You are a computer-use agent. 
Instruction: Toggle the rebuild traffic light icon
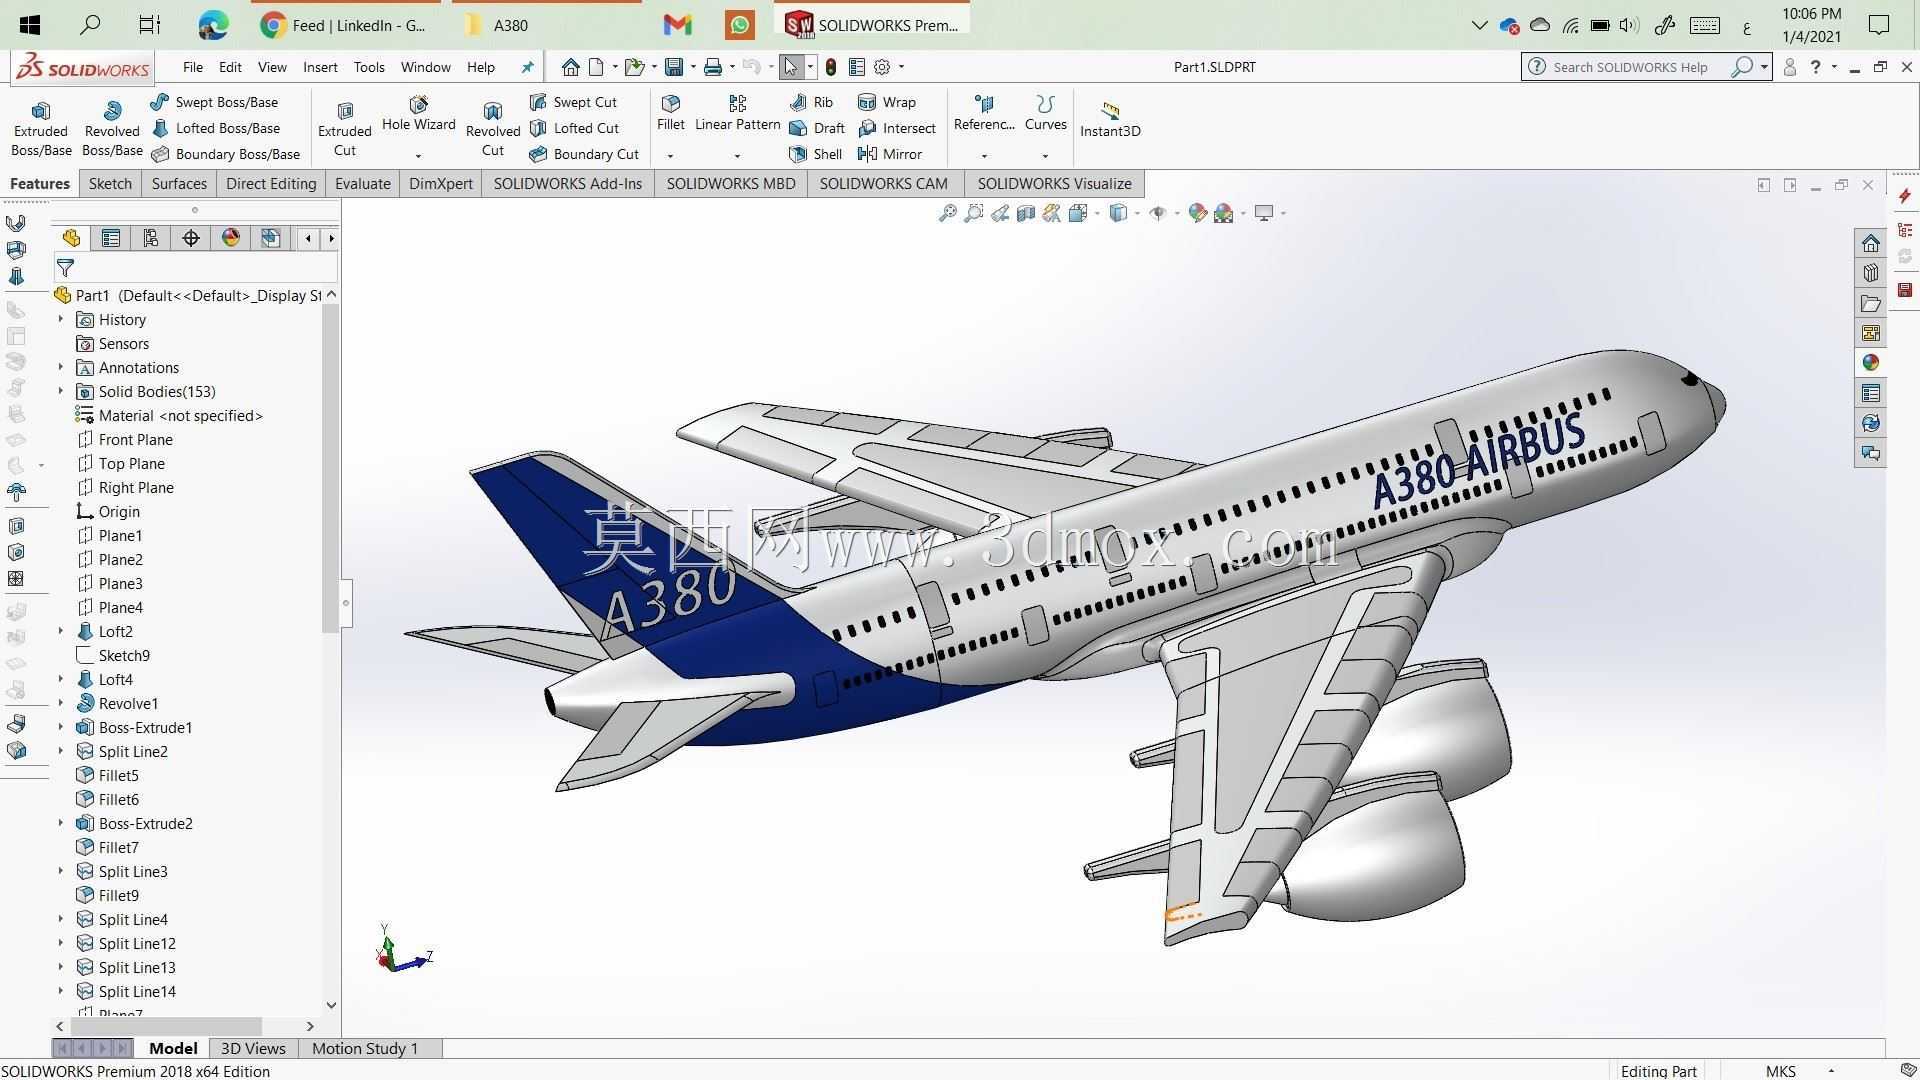(x=831, y=67)
